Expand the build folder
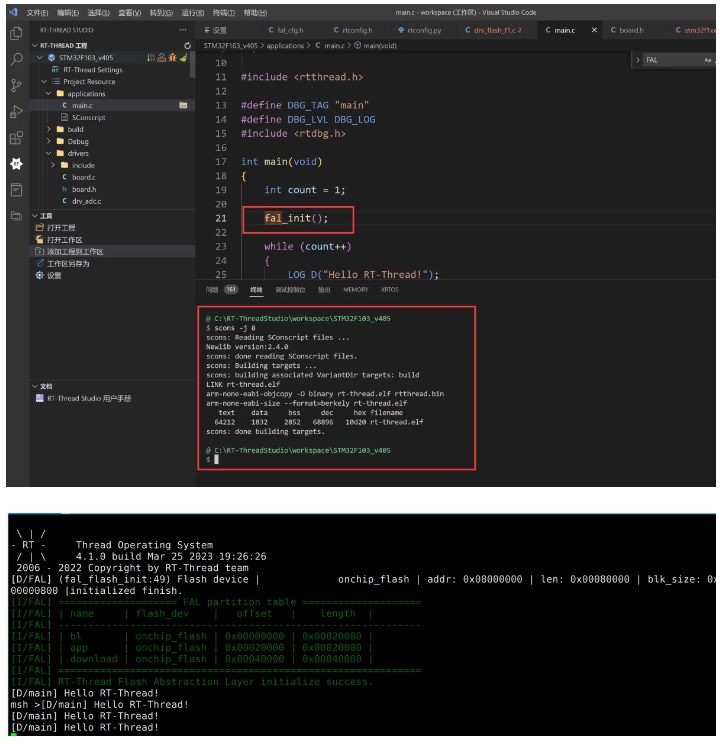The height and width of the screenshot is (744, 720). tap(48, 129)
